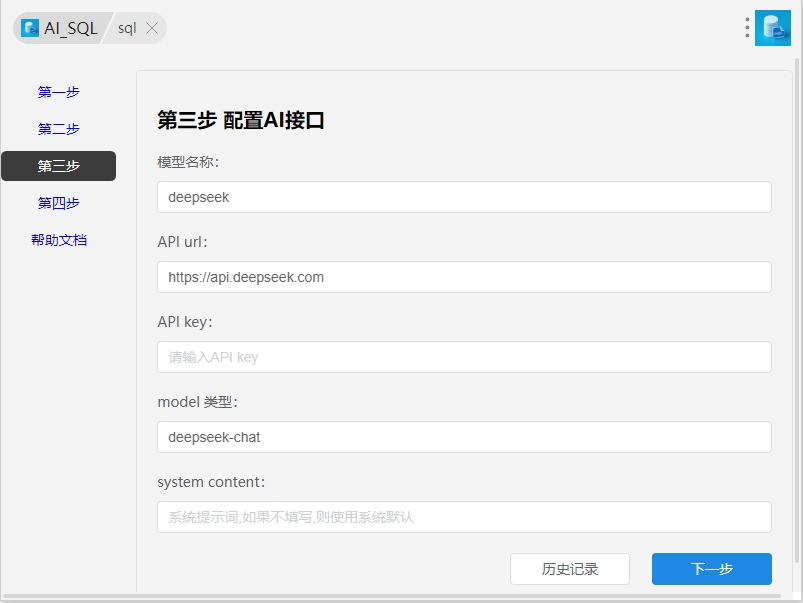Go to 第一步 in the sidebar
Image resolution: width=803 pixels, height=603 pixels.
tap(58, 92)
